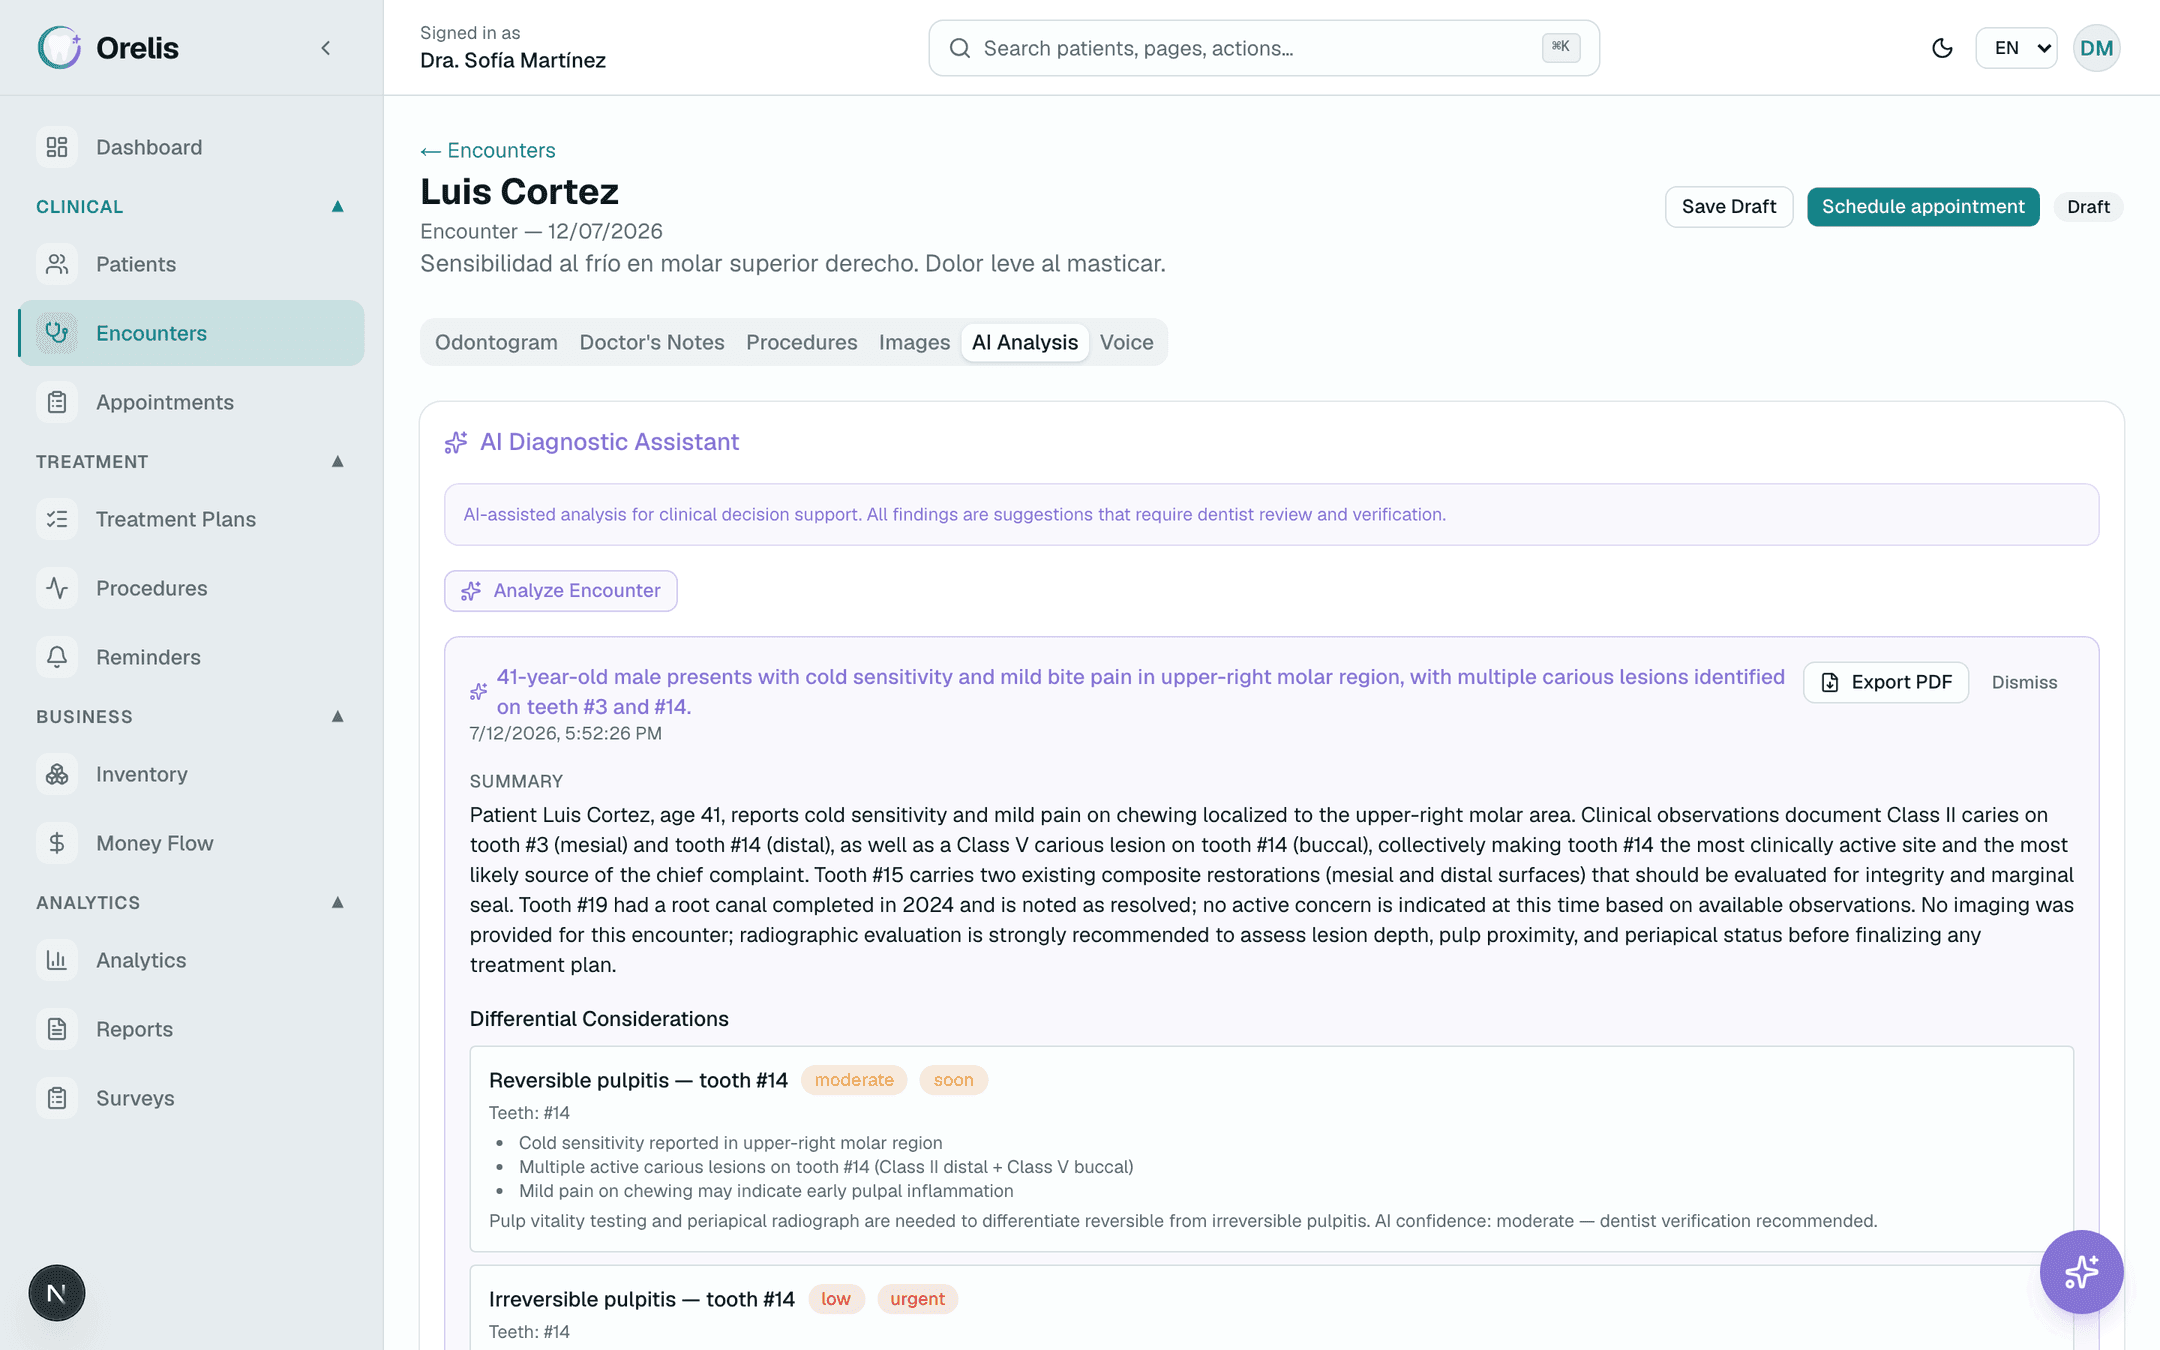The height and width of the screenshot is (1350, 2160).
Task: Select the AI Analysis tab
Action: [x=1025, y=342]
